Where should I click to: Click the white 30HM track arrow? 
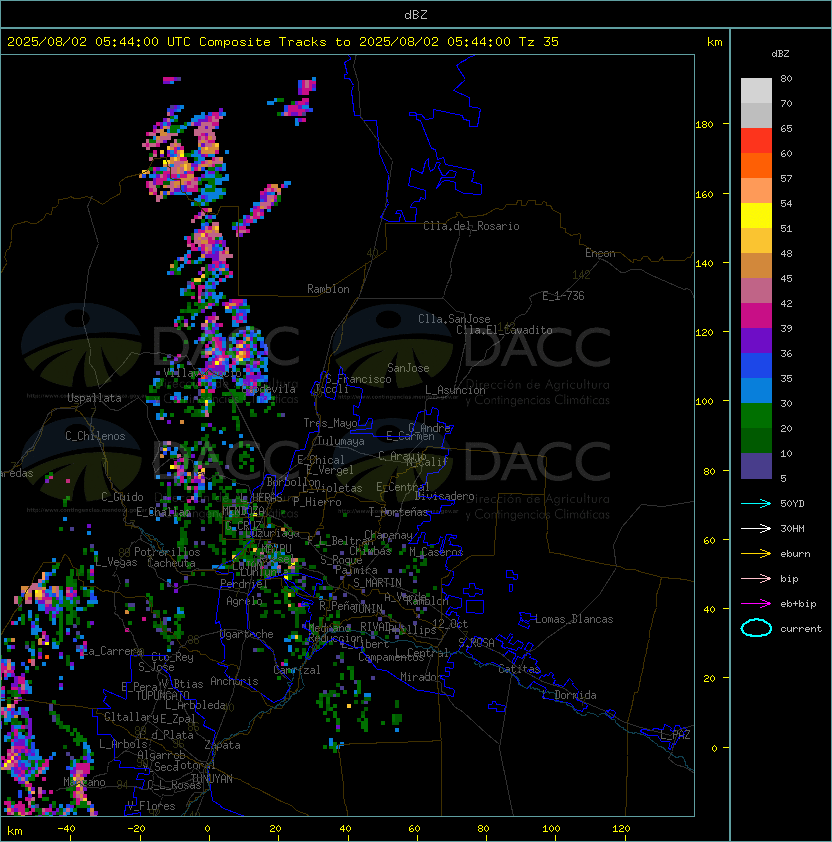(x=756, y=528)
